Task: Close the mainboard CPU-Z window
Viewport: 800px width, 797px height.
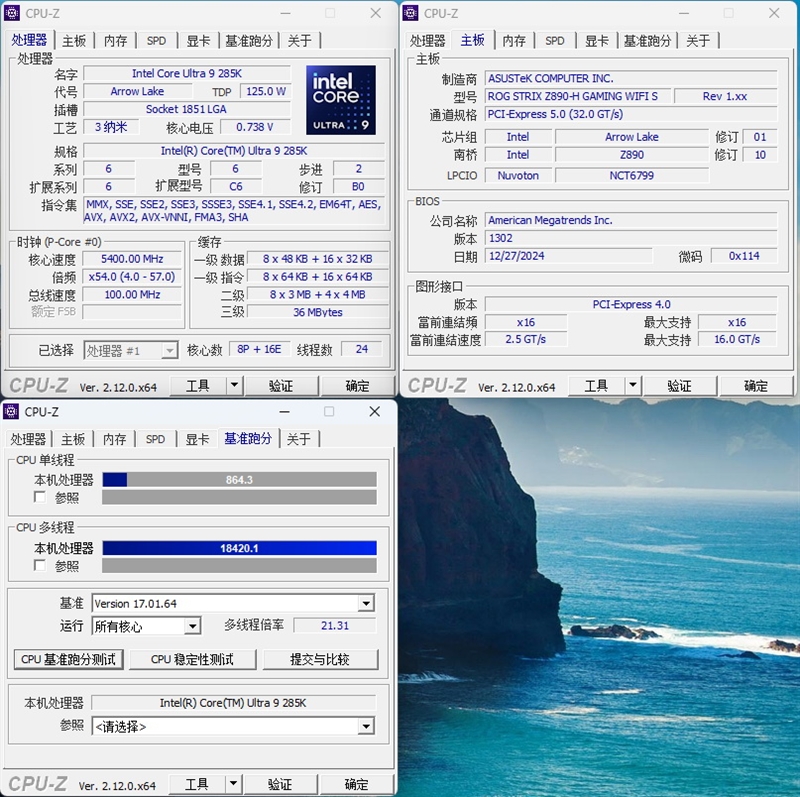Action: pos(773,13)
